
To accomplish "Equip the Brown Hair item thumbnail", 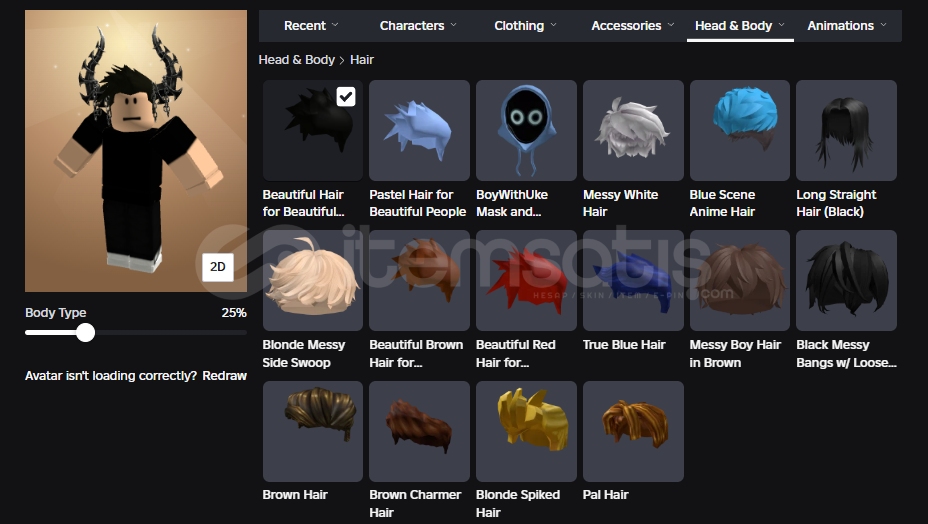I will tap(312, 431).
